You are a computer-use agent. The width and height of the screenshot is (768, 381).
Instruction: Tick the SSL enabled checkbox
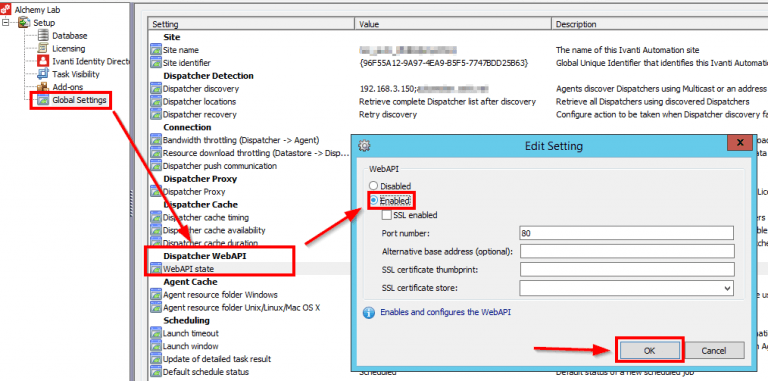coord(387,214)
